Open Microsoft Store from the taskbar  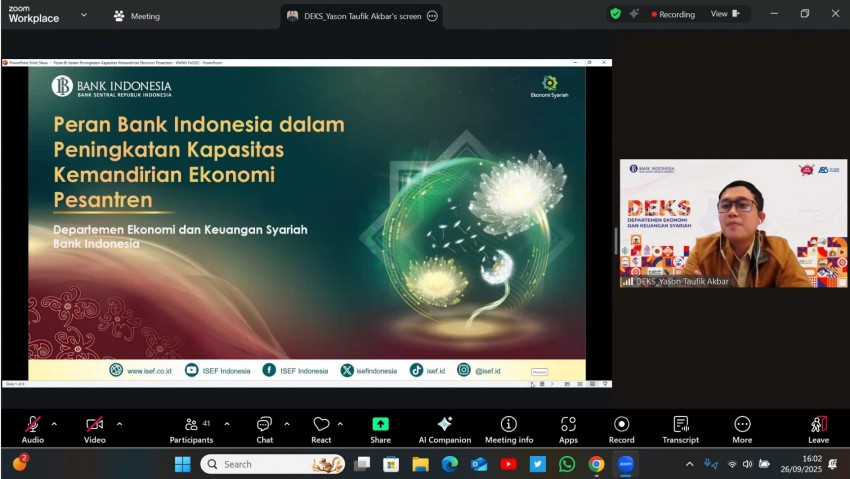pyautogui.click(x=391, y=464)
